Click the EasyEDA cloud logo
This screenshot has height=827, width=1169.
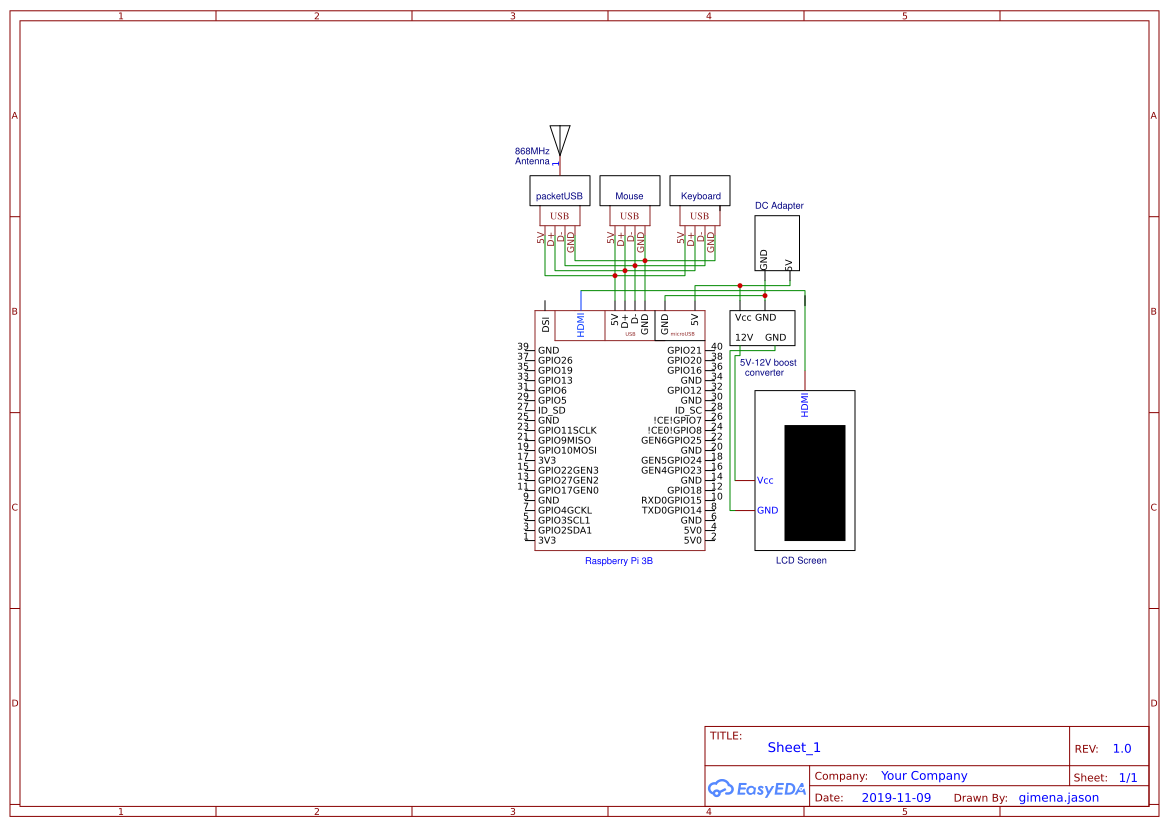[x=722, y=789]
